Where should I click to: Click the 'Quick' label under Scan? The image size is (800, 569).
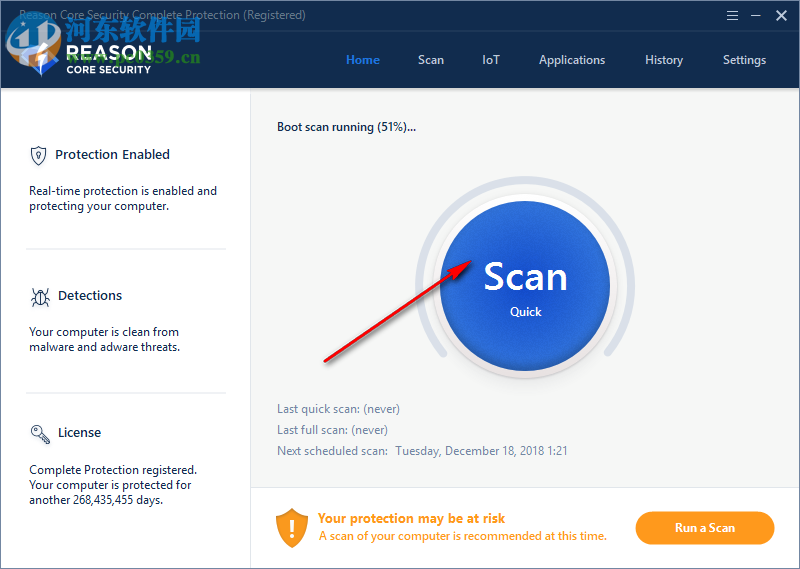pos(526,312)
